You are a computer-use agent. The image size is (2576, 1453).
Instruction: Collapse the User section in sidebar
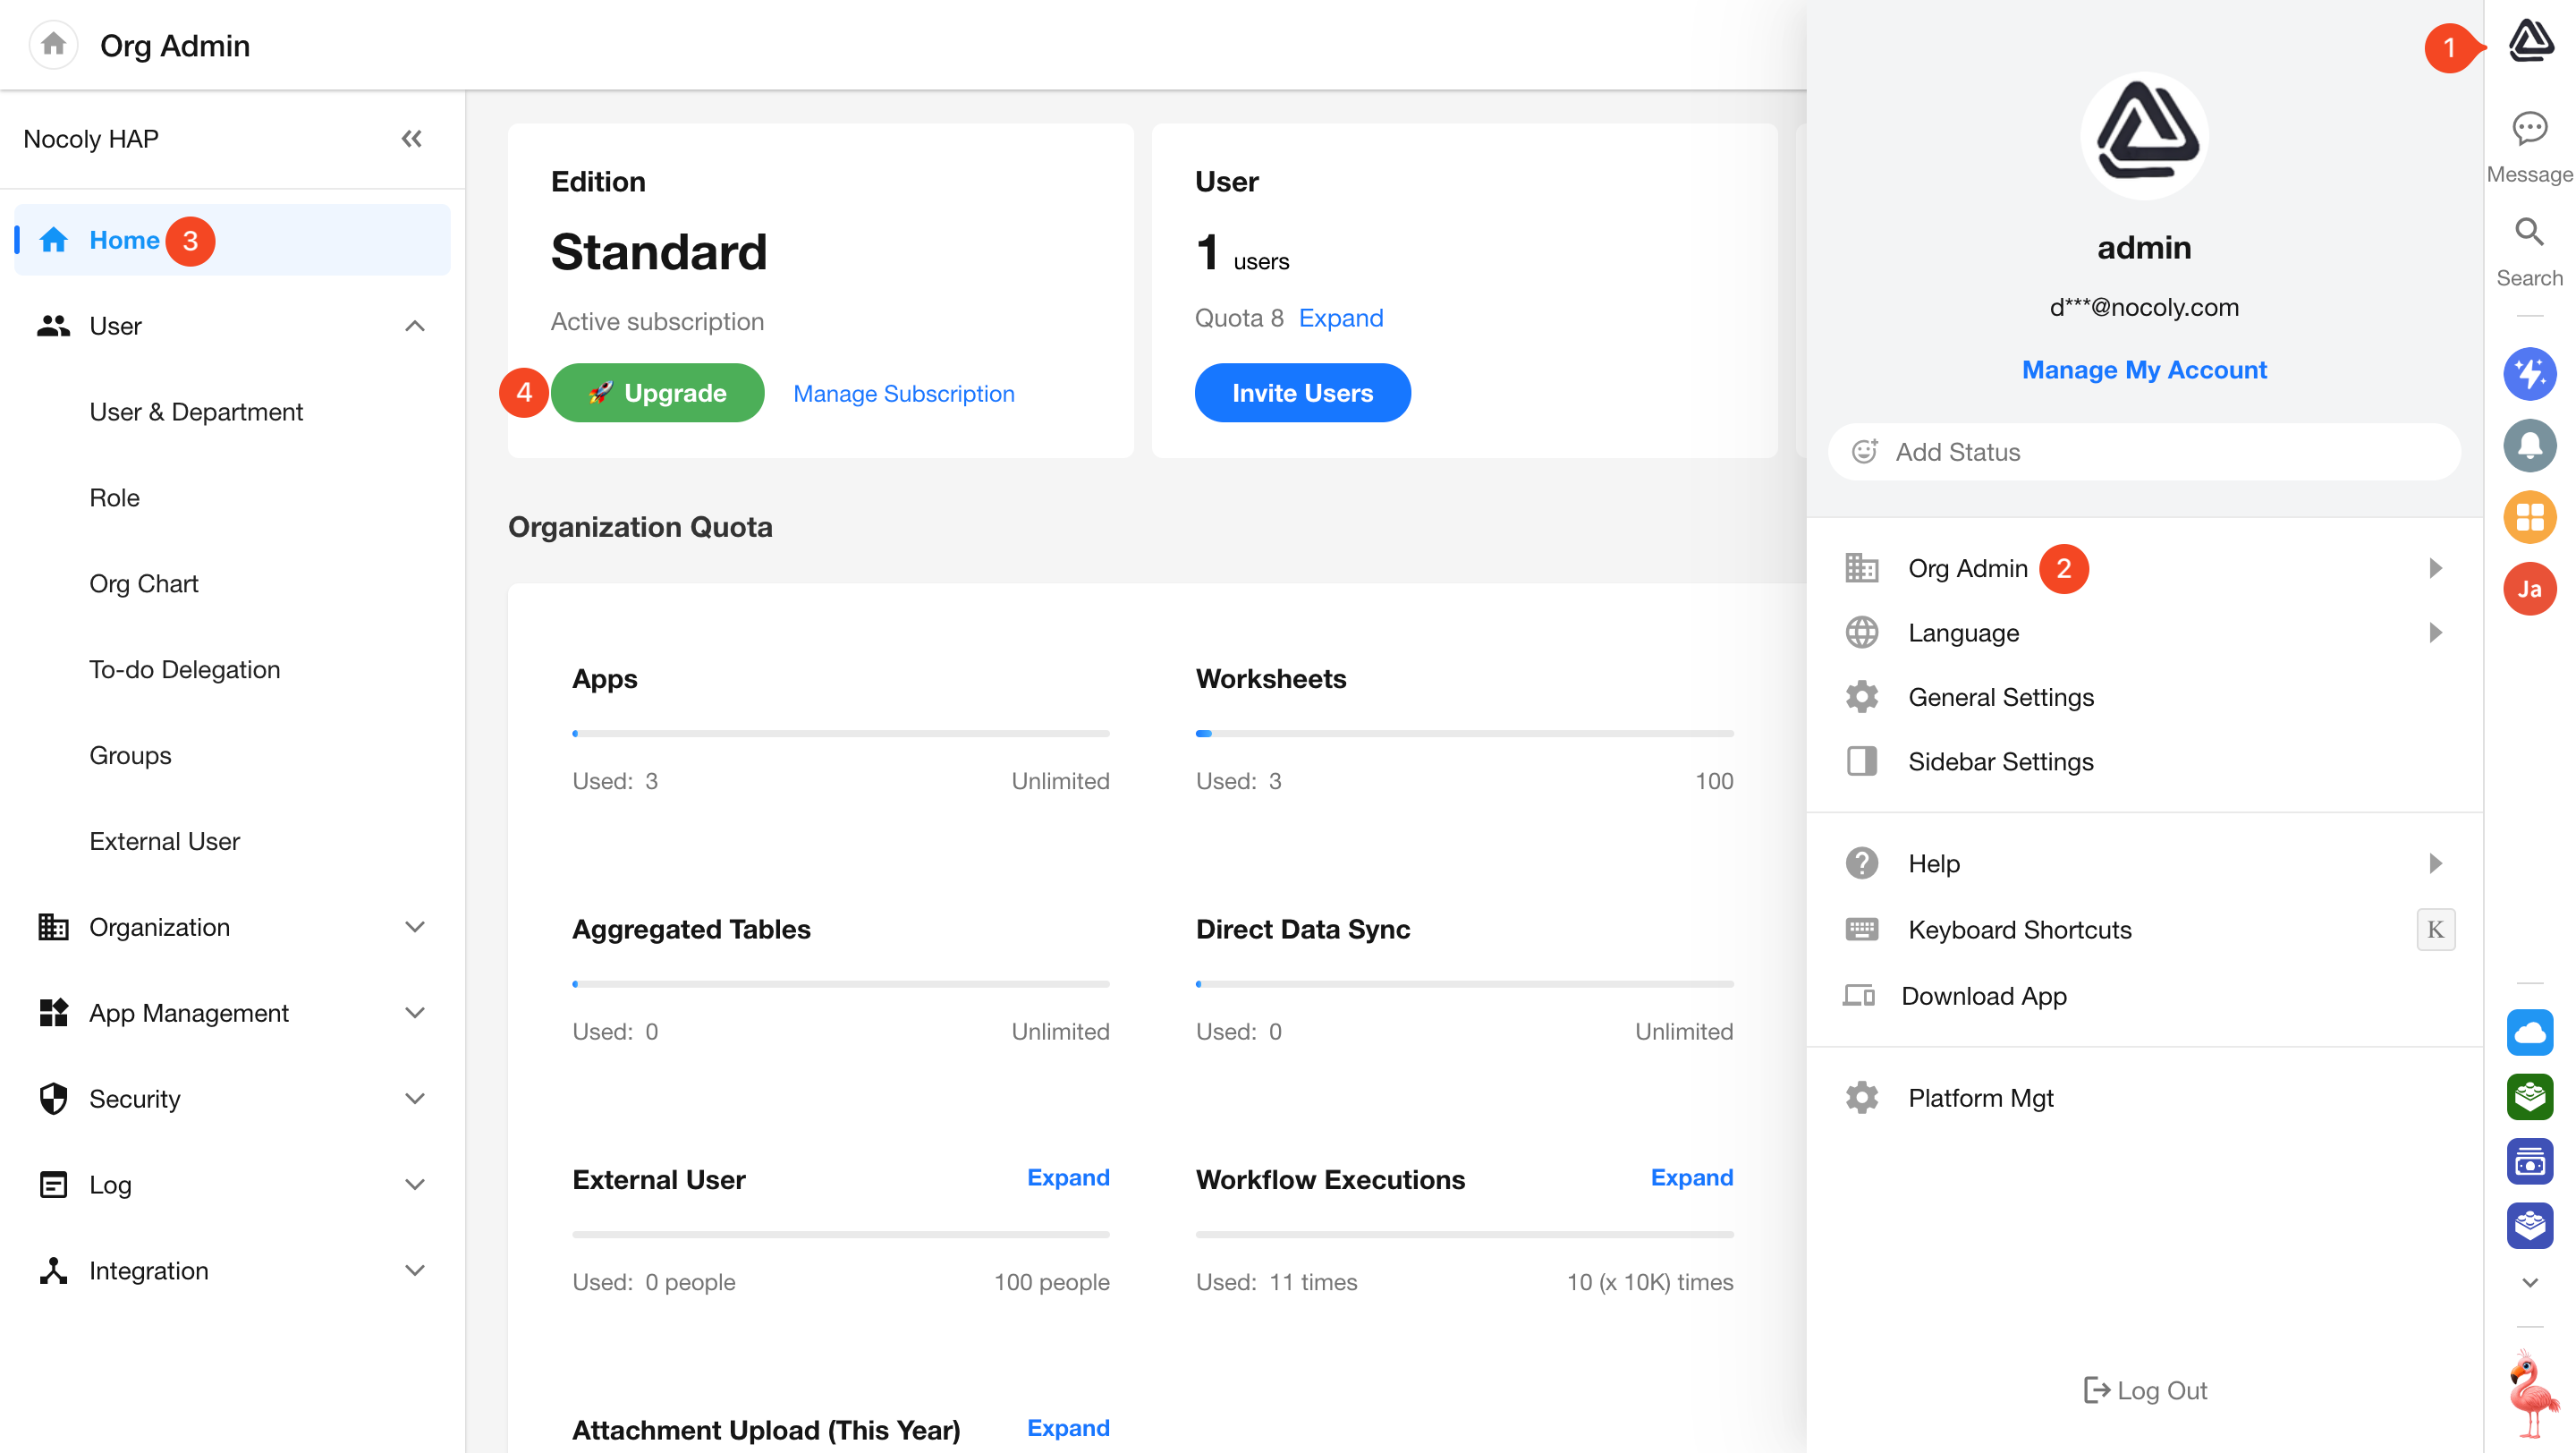coord(414,326)
